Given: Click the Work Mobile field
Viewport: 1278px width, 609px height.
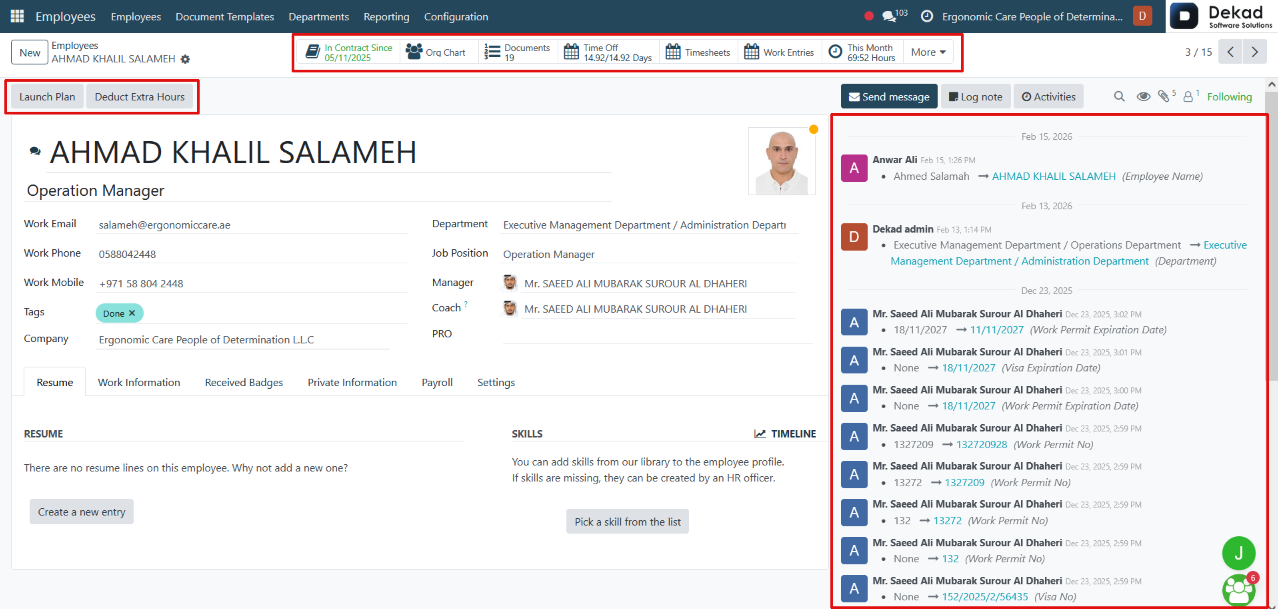Looking at the screenshot, I should tap(252, 283).
